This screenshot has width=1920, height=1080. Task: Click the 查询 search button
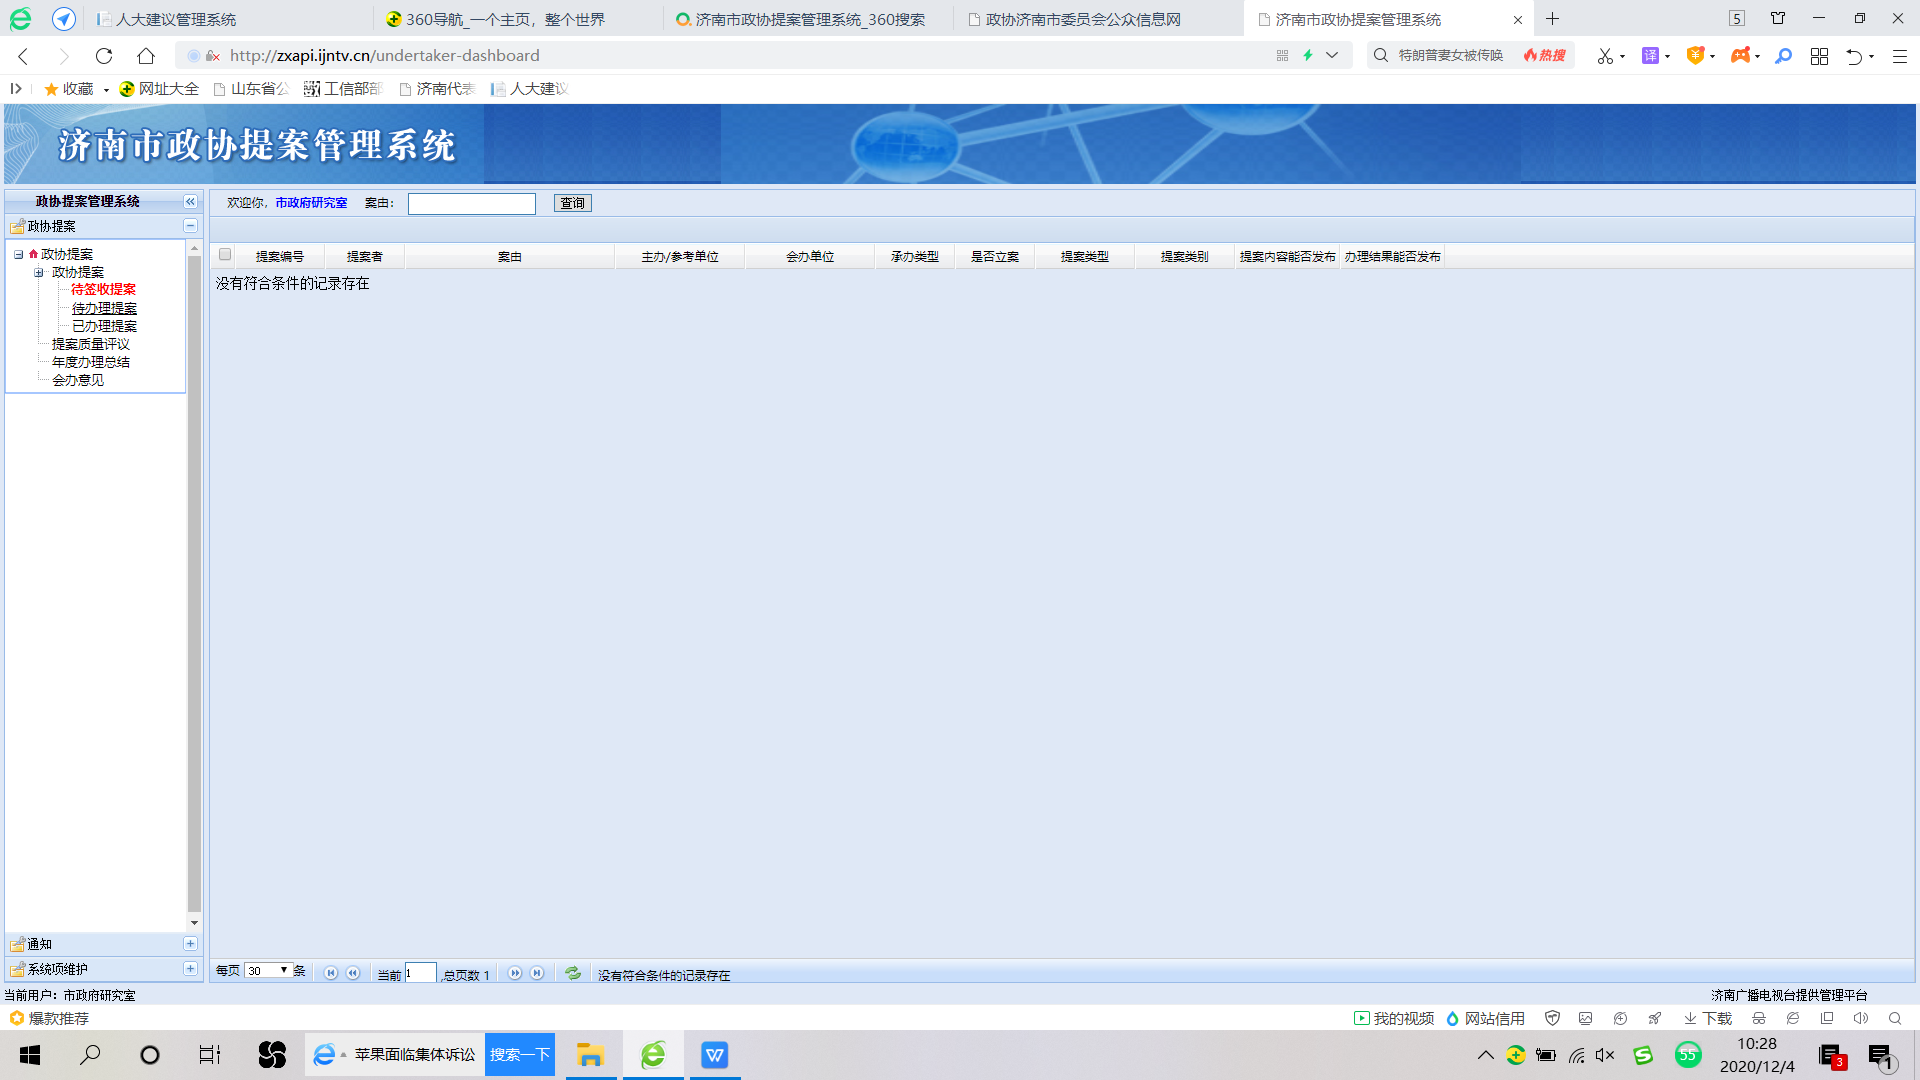pyautogui.click(x=572, y=203)
